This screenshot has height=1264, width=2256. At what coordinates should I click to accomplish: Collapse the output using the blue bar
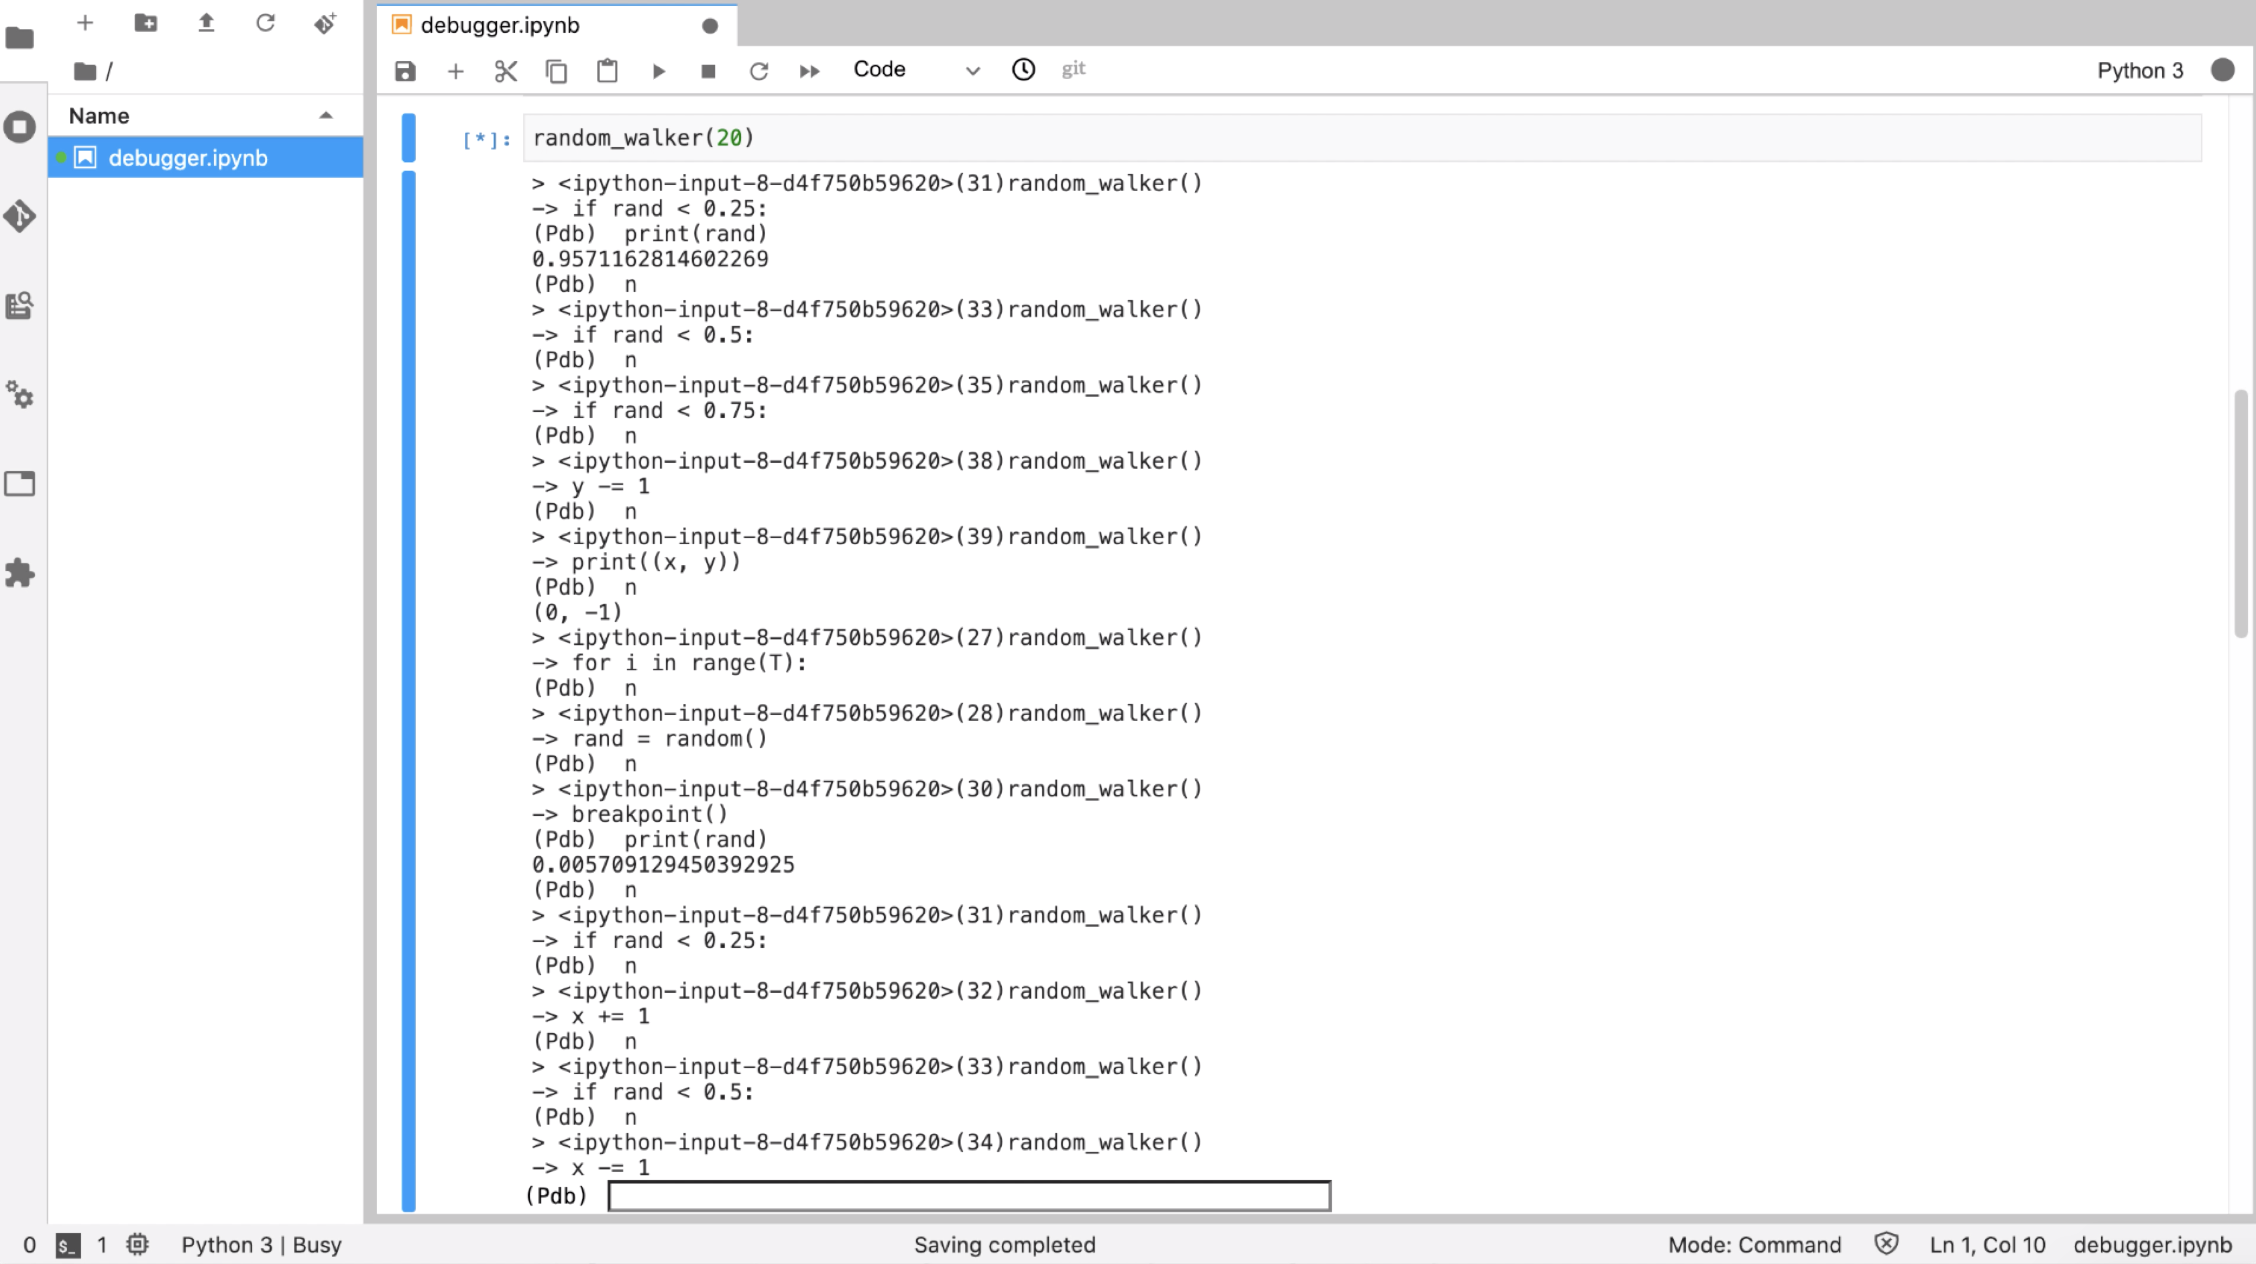(408, 690)
